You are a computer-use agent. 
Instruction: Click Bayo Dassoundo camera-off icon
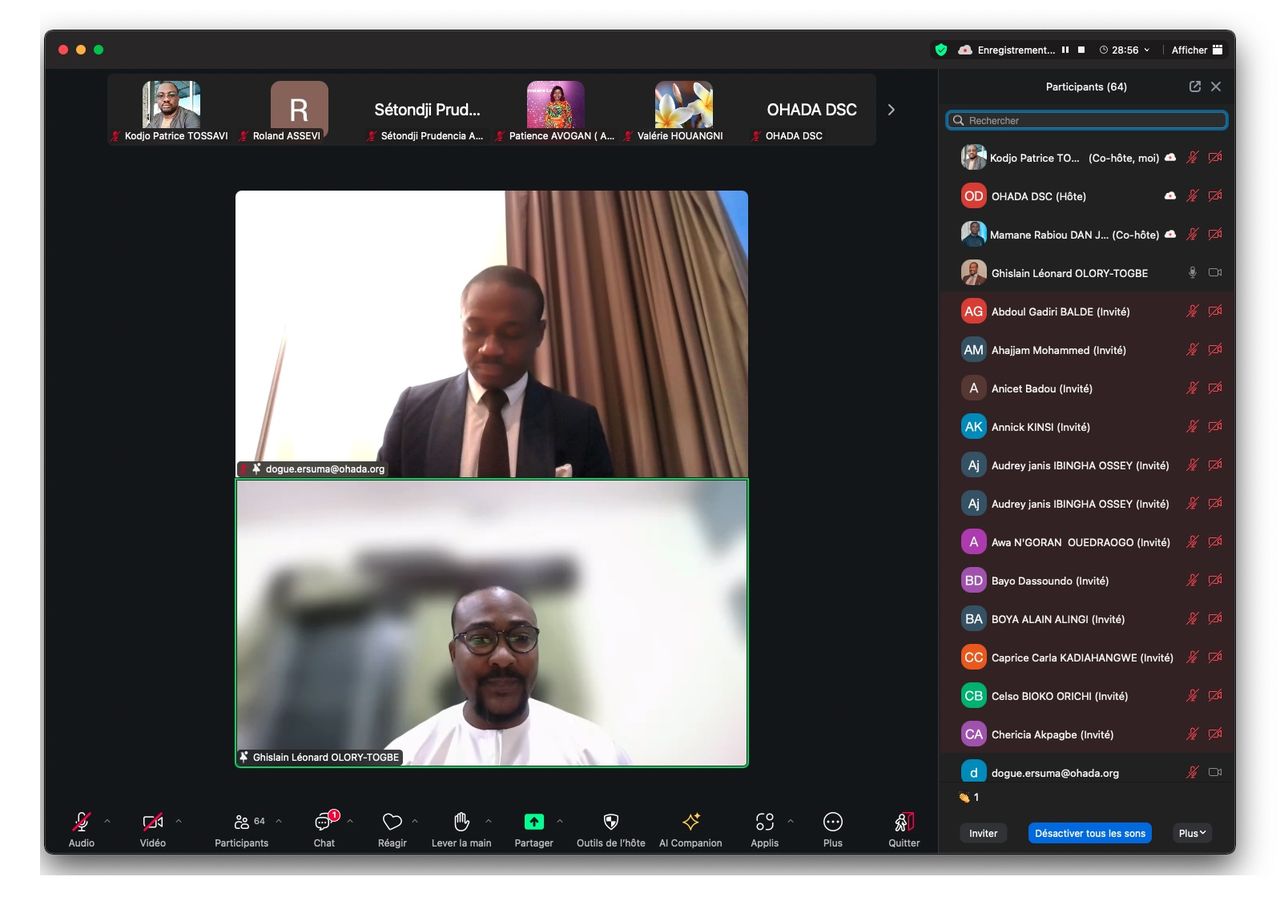pos(1215,580)
